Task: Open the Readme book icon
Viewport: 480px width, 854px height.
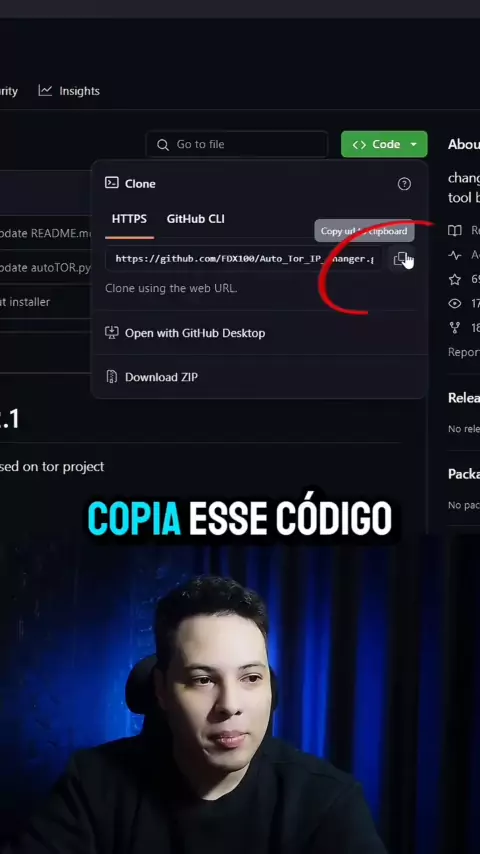Action: click(x=455, y=230)
